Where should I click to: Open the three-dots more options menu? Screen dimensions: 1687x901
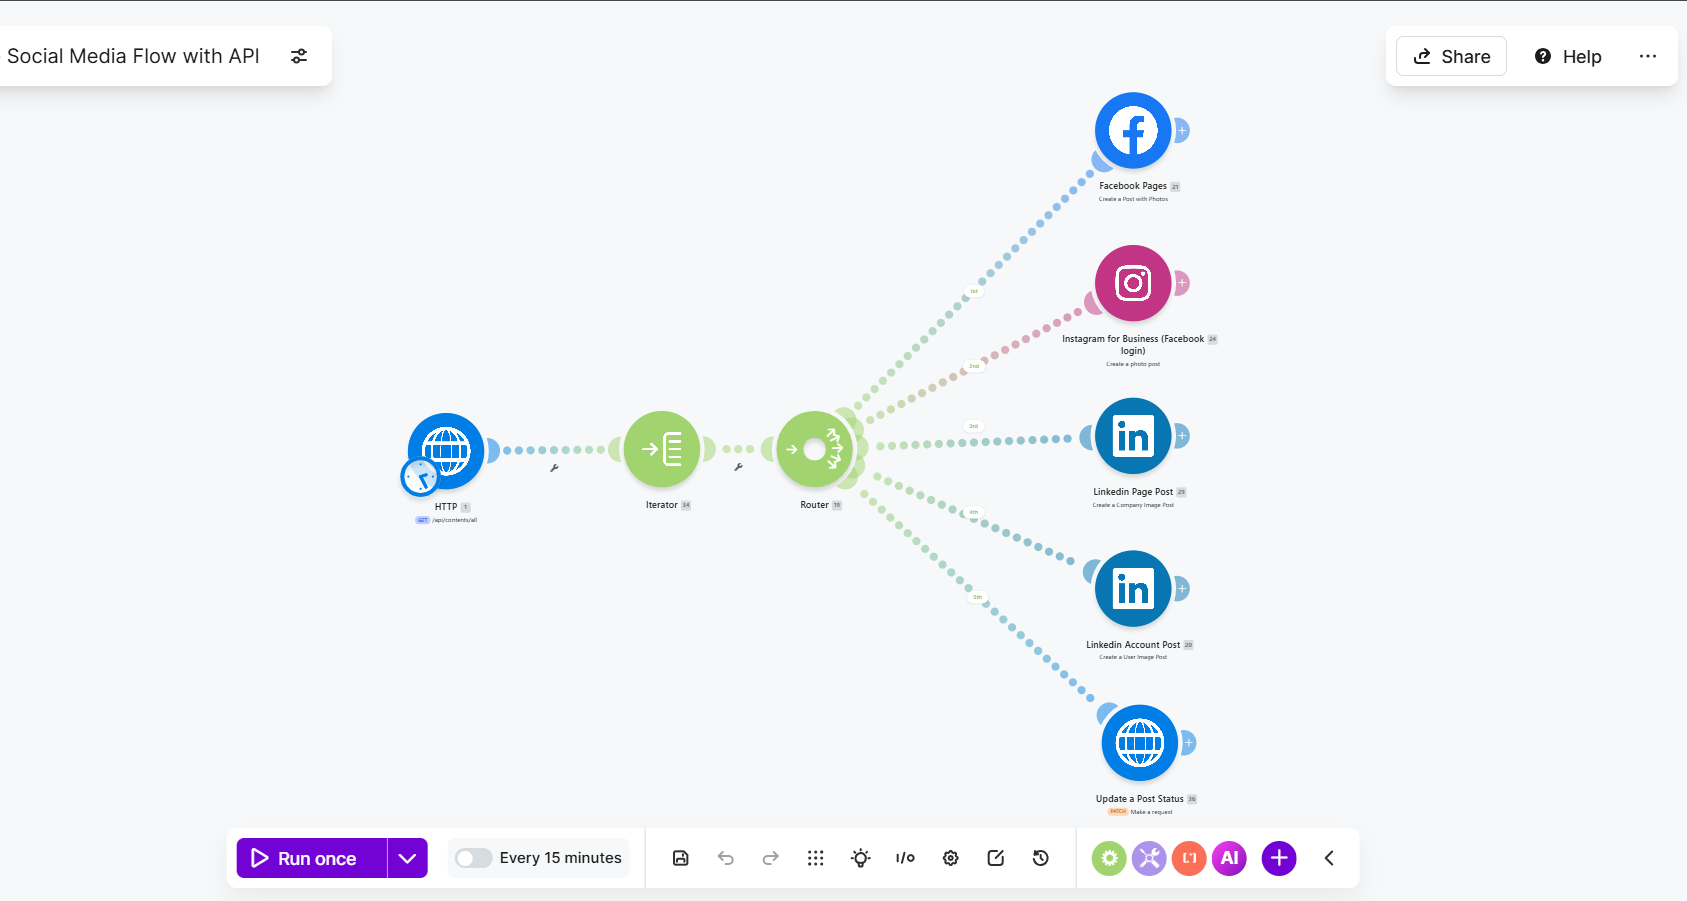coord(1648,57)
